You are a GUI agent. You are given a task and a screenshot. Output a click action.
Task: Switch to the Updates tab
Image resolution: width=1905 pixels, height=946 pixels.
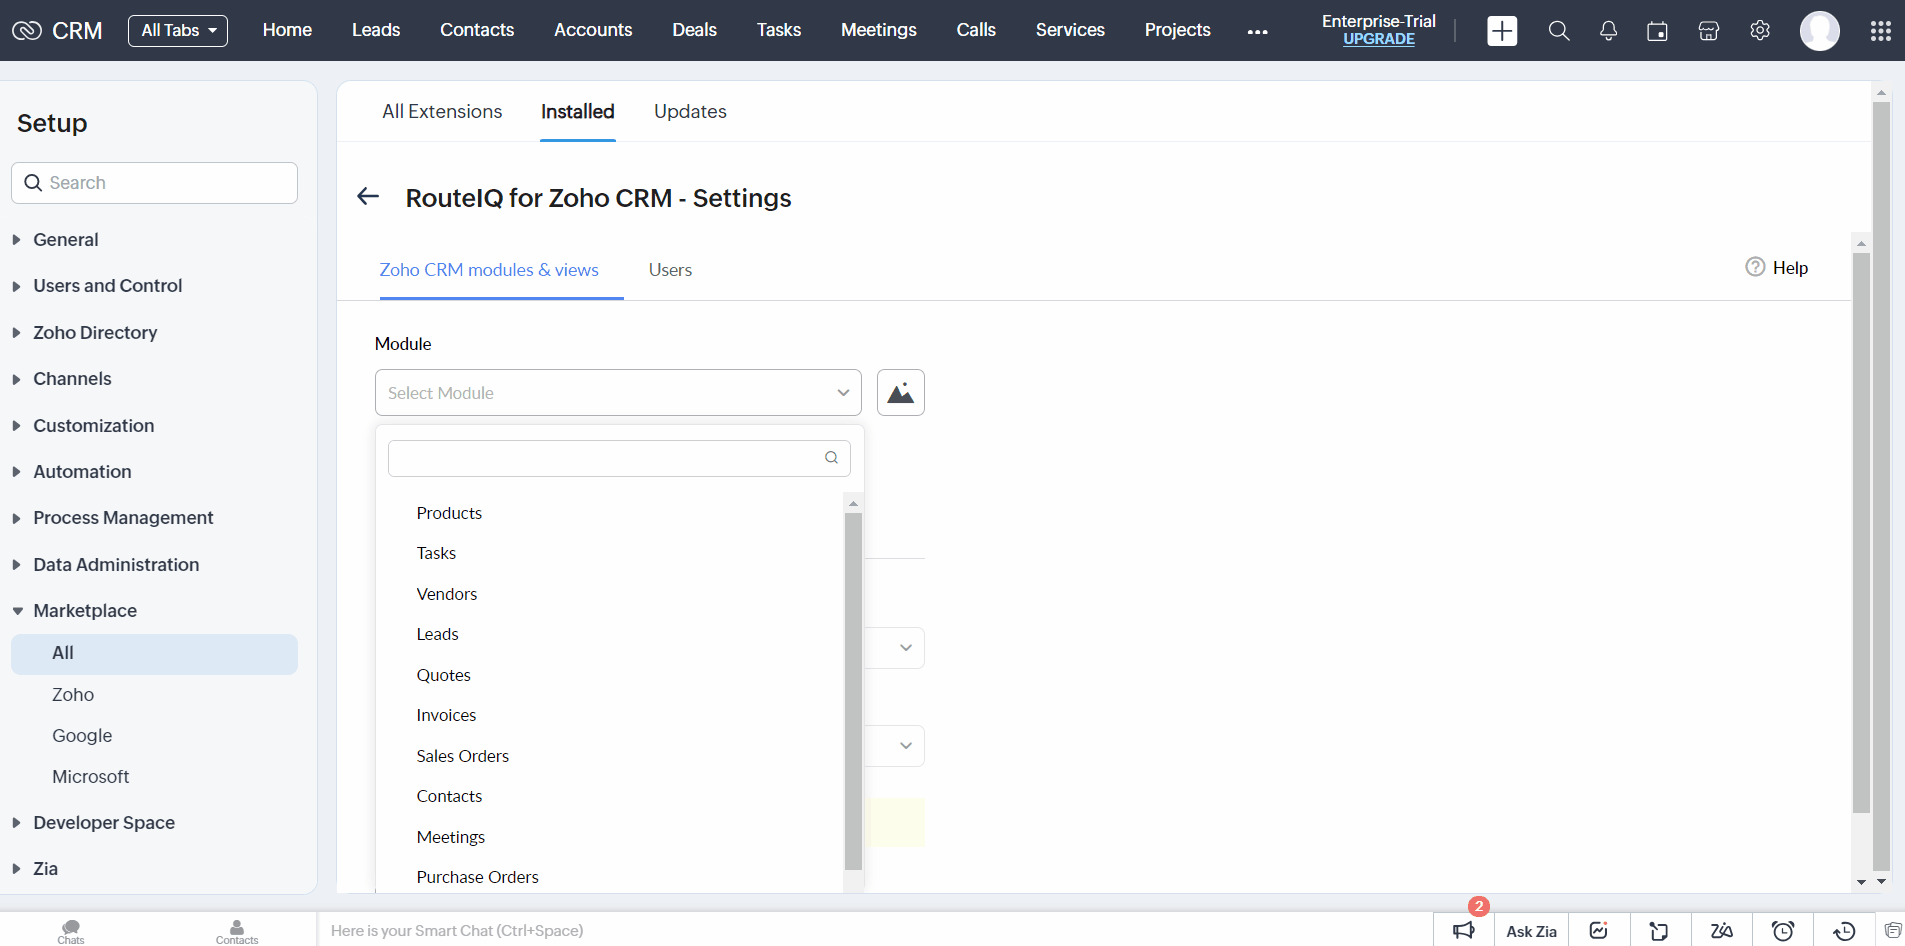[x=690, y=112]
